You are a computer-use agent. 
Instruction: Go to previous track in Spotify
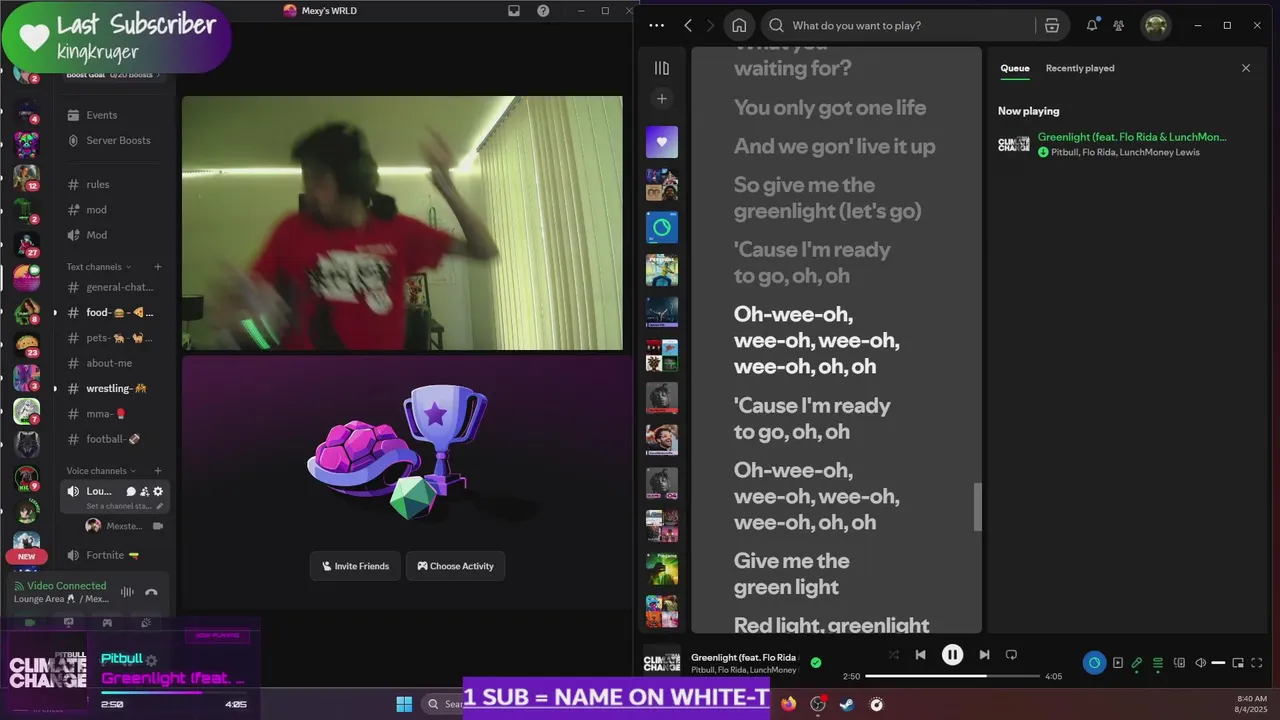click(x=920, y=655)
